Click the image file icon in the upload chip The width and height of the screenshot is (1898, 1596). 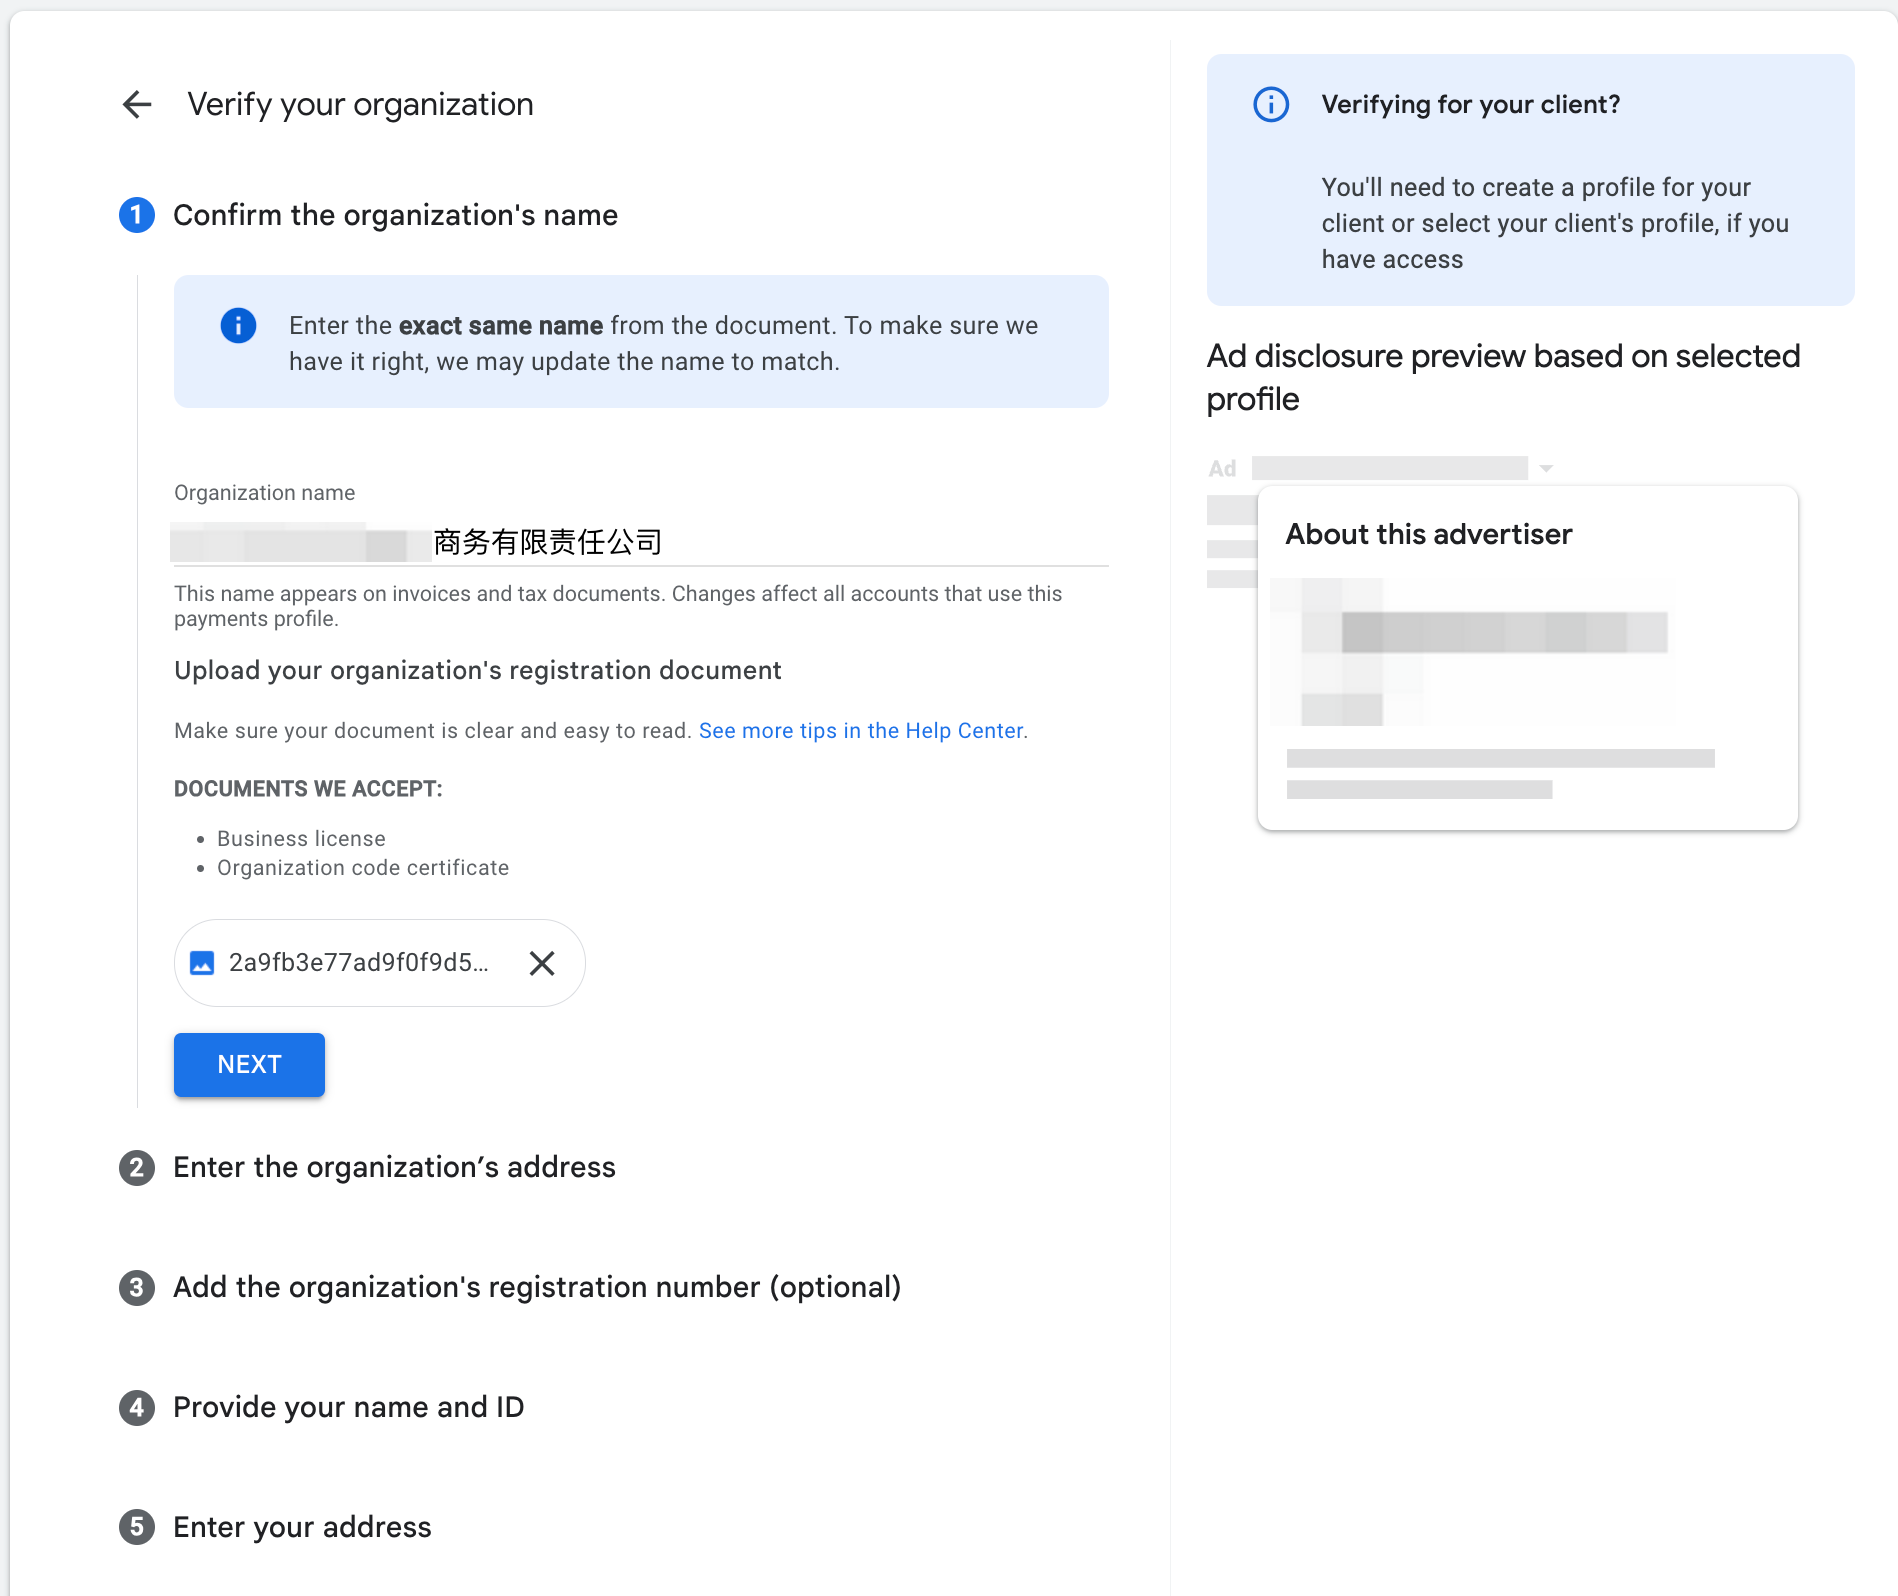point(202,963)
